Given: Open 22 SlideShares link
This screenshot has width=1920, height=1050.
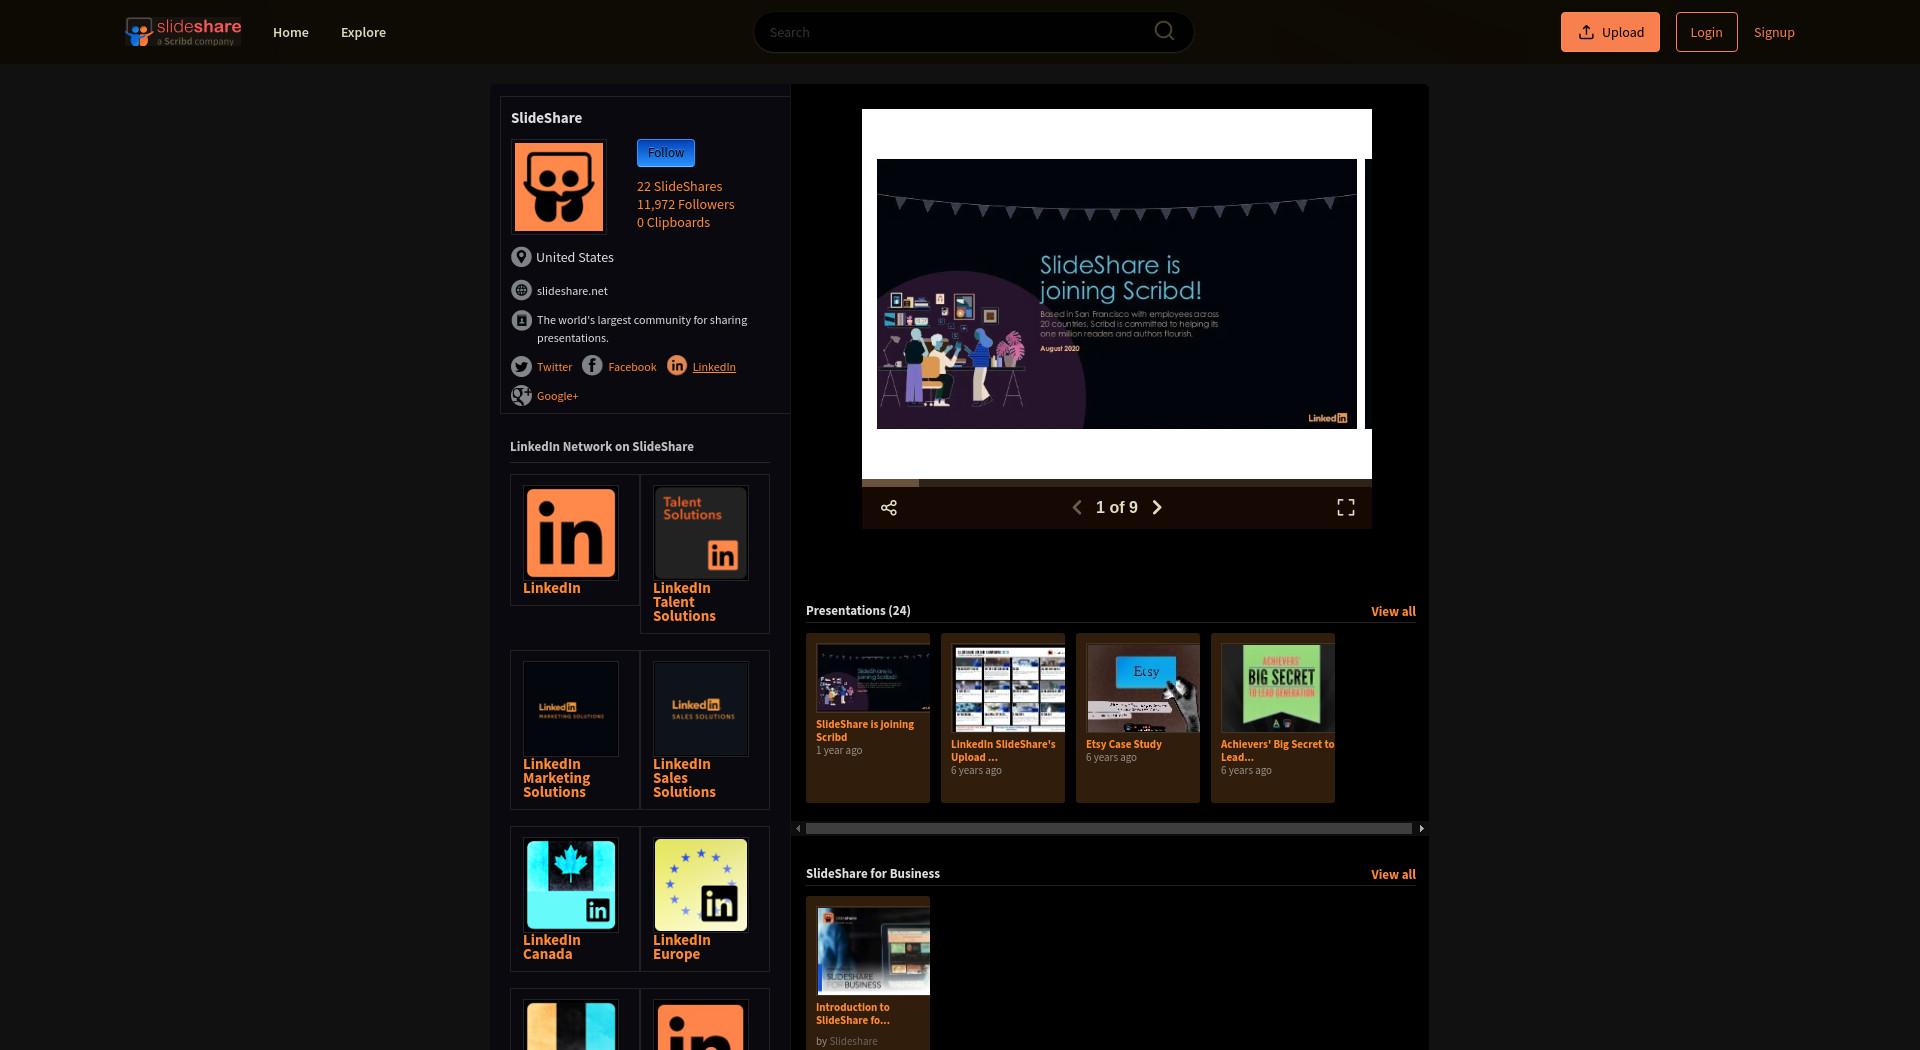Looking at the screenshot, I should pos(679,187).
